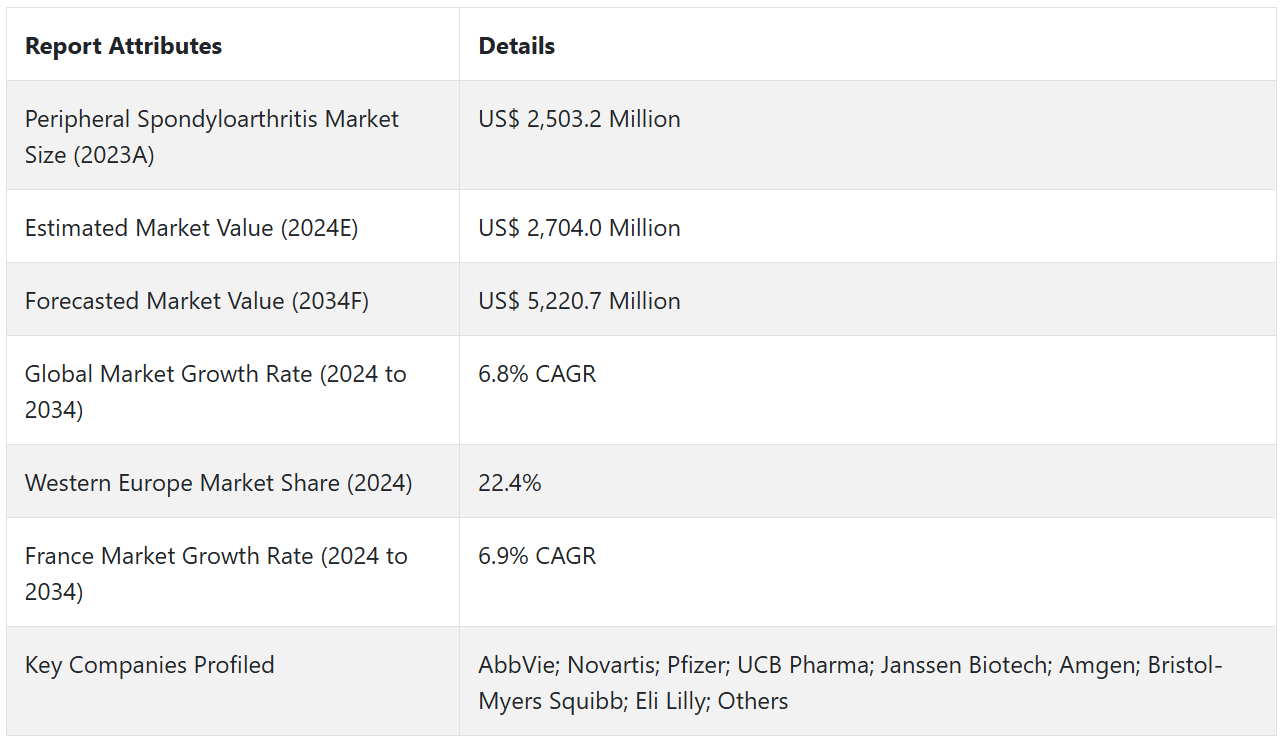
Task: Select the Key Companies Profiled cell
Action: pyautogui.click(x=149, y=665)
